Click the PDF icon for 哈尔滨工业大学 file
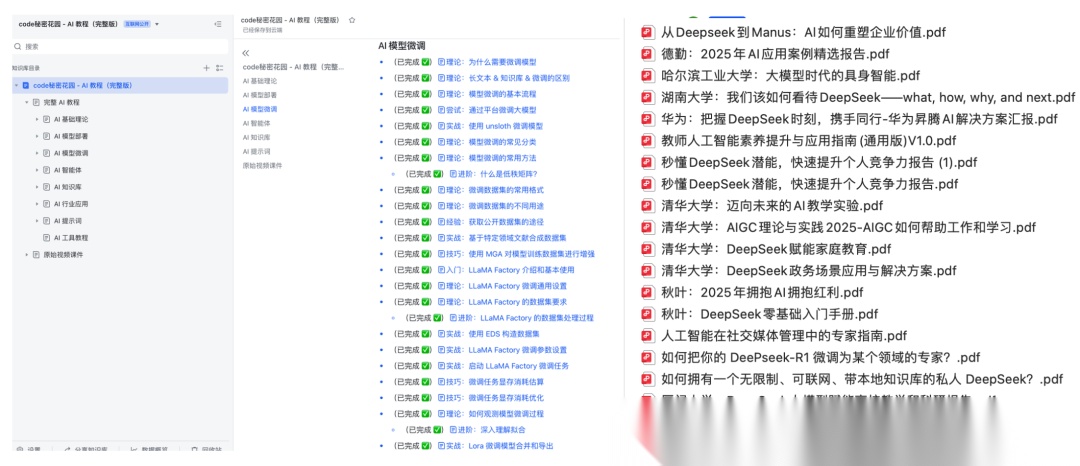This screenshot has width=1080, height=466. coord(647,75)
